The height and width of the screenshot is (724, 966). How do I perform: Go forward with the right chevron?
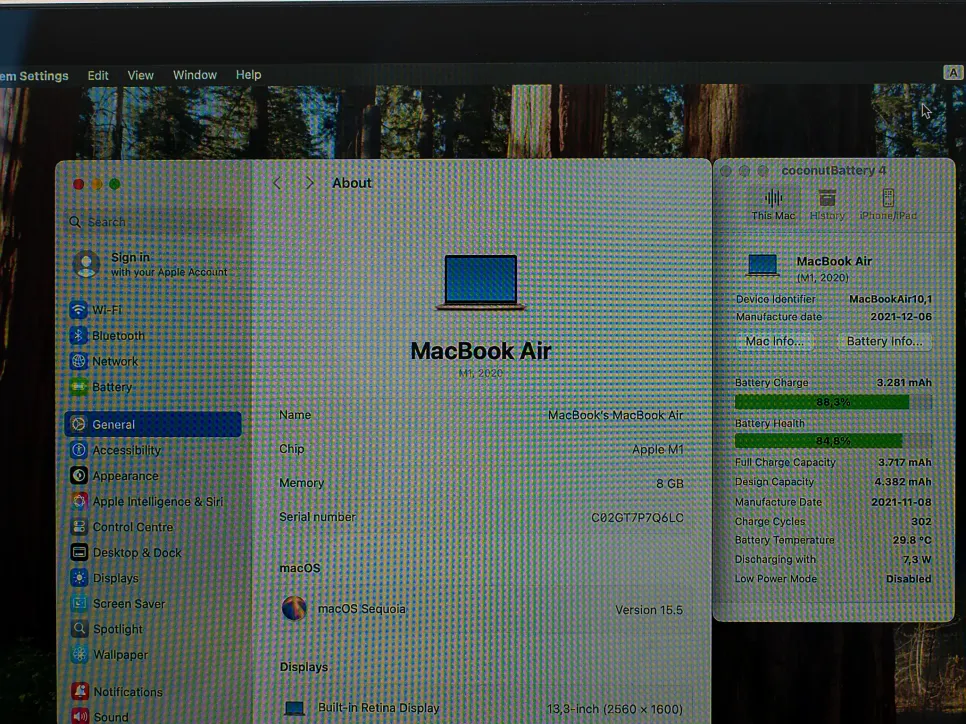pyautogui.click(x=309, y=183)
